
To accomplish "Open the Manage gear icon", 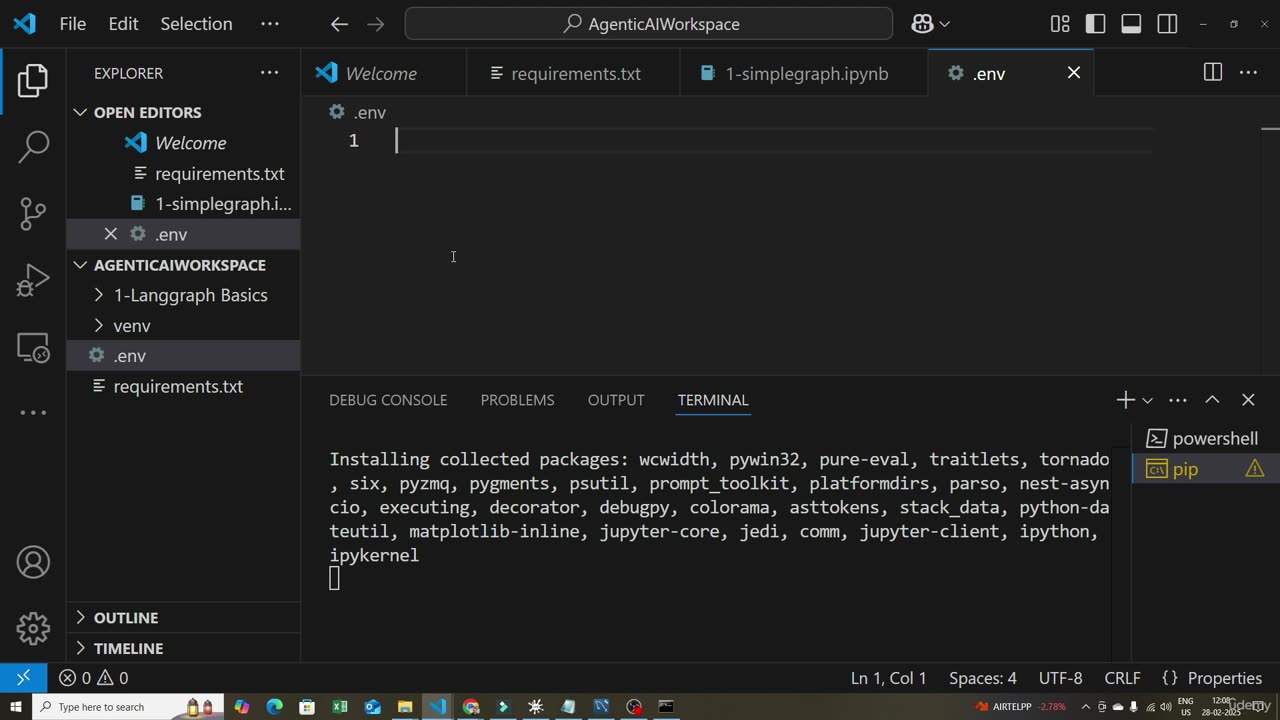I will point(33,628).
